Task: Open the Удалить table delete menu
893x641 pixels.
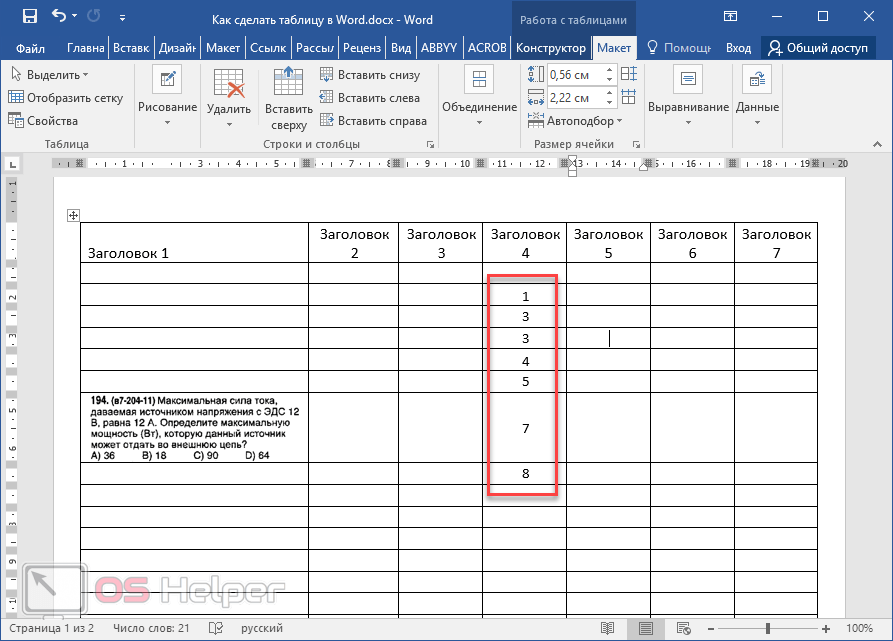Action: (x=229, y=98)
